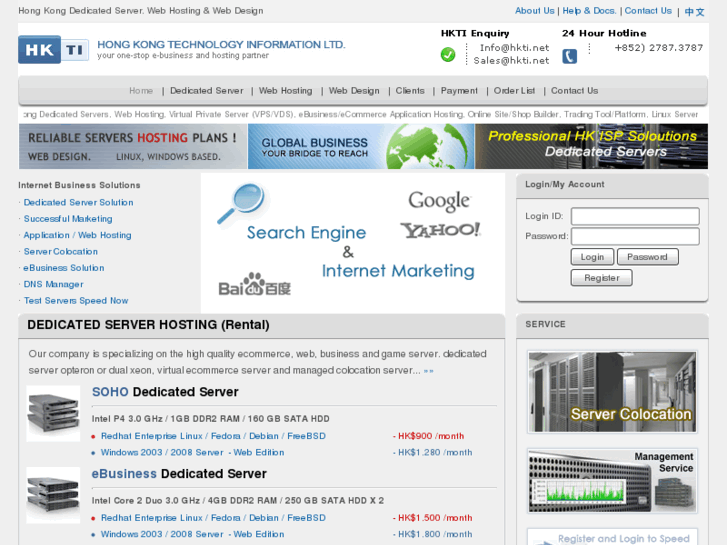Click Info@hkti.net email address
727x545 pixels.
click(514, 48)
